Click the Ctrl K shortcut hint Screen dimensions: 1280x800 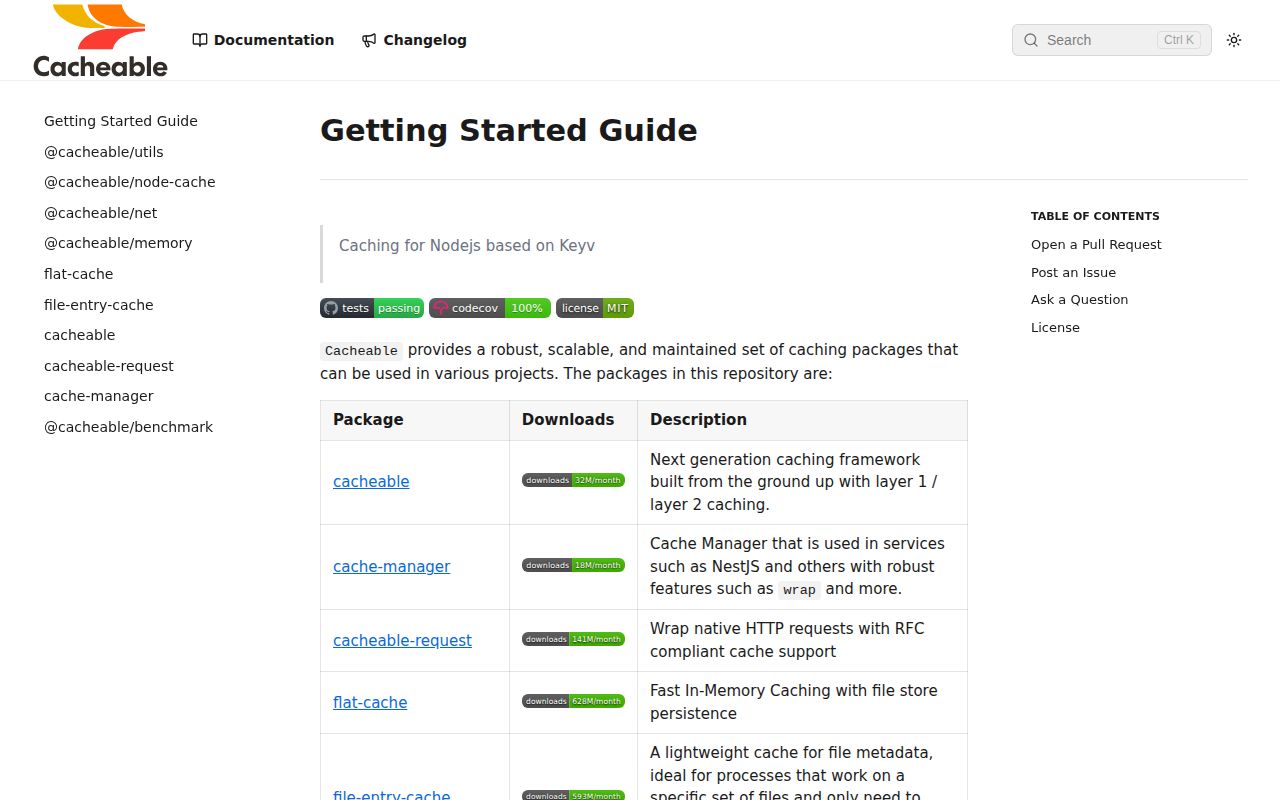tap(1179, 40)
